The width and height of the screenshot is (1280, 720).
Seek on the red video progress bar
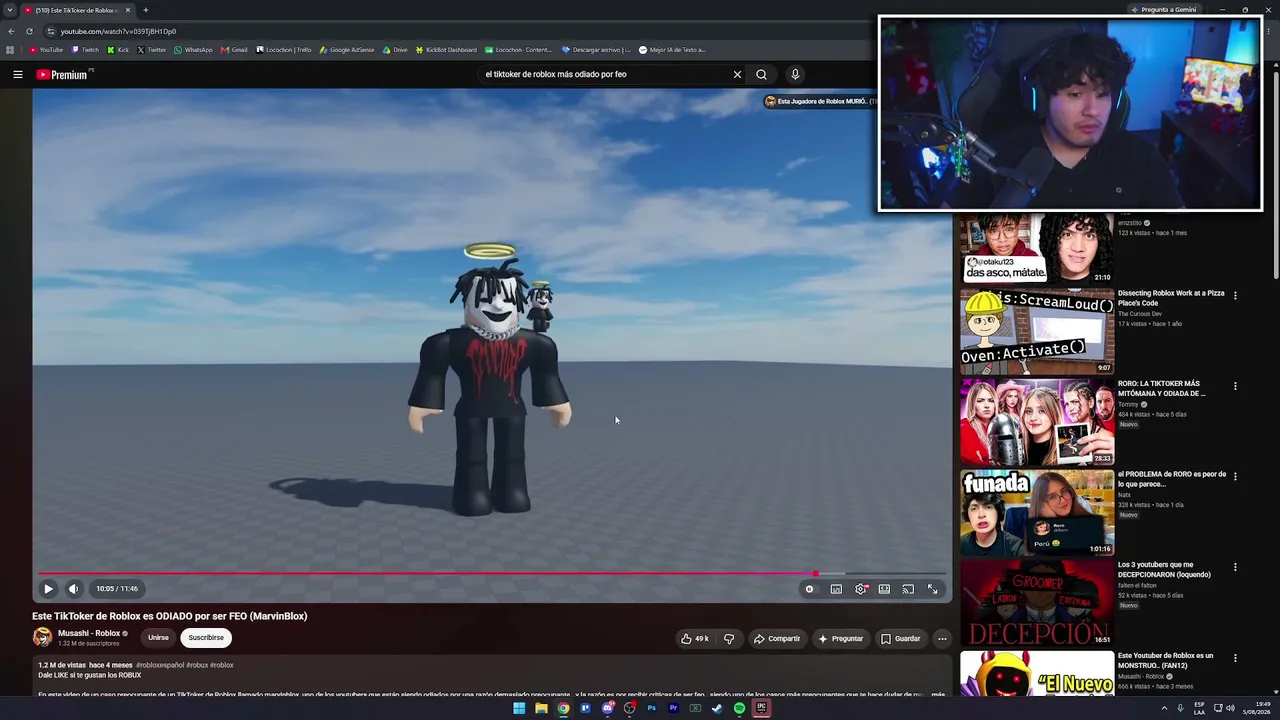[x=492, y=574]
